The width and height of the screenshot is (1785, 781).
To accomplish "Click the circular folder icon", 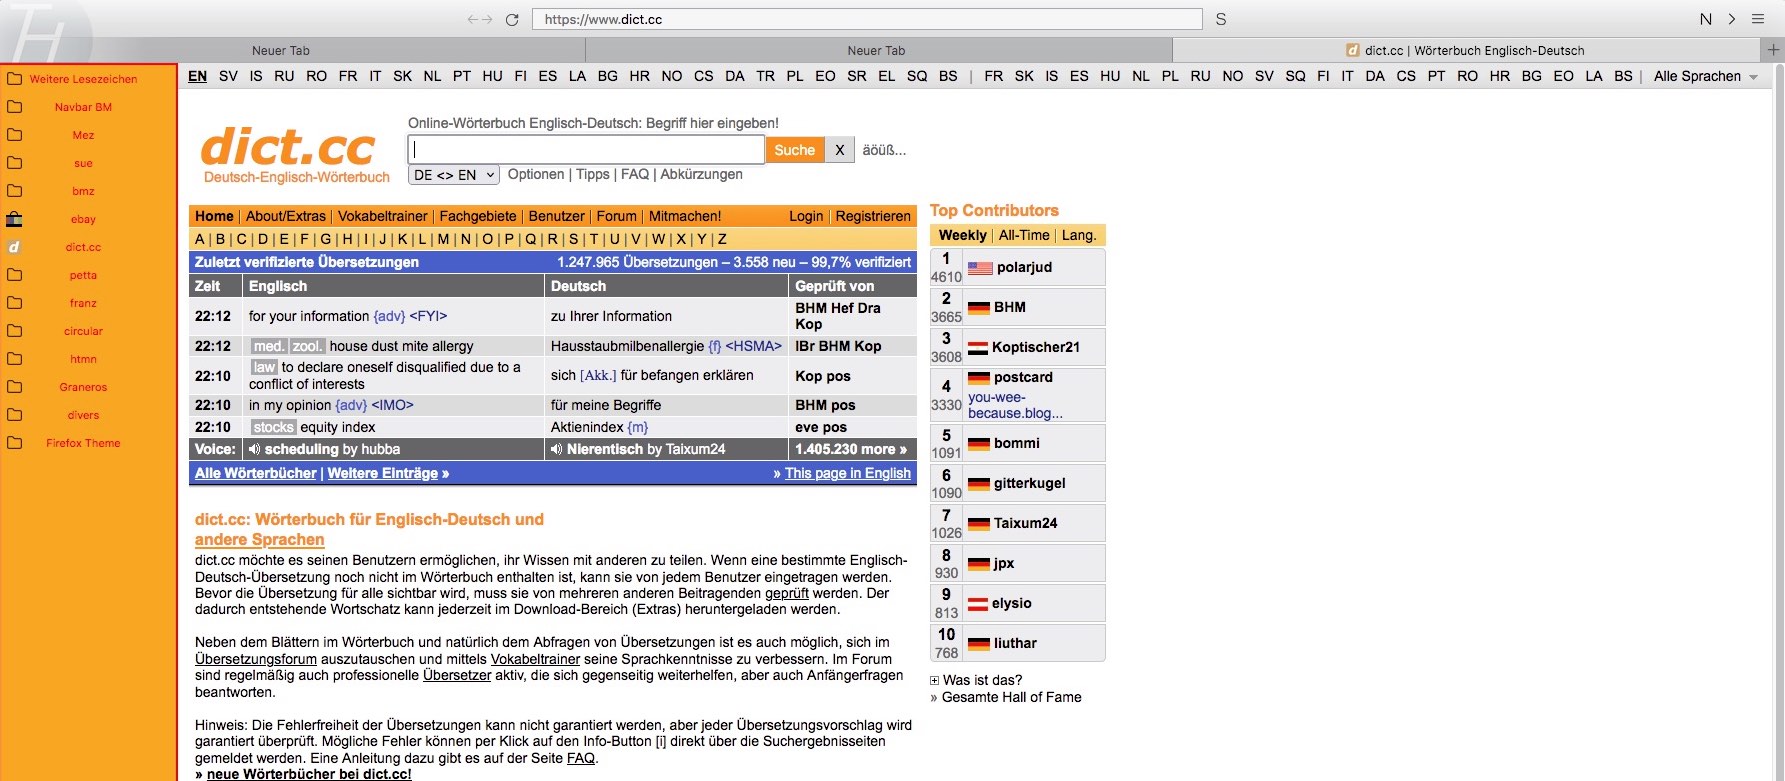I will click(x=14, y=331).
